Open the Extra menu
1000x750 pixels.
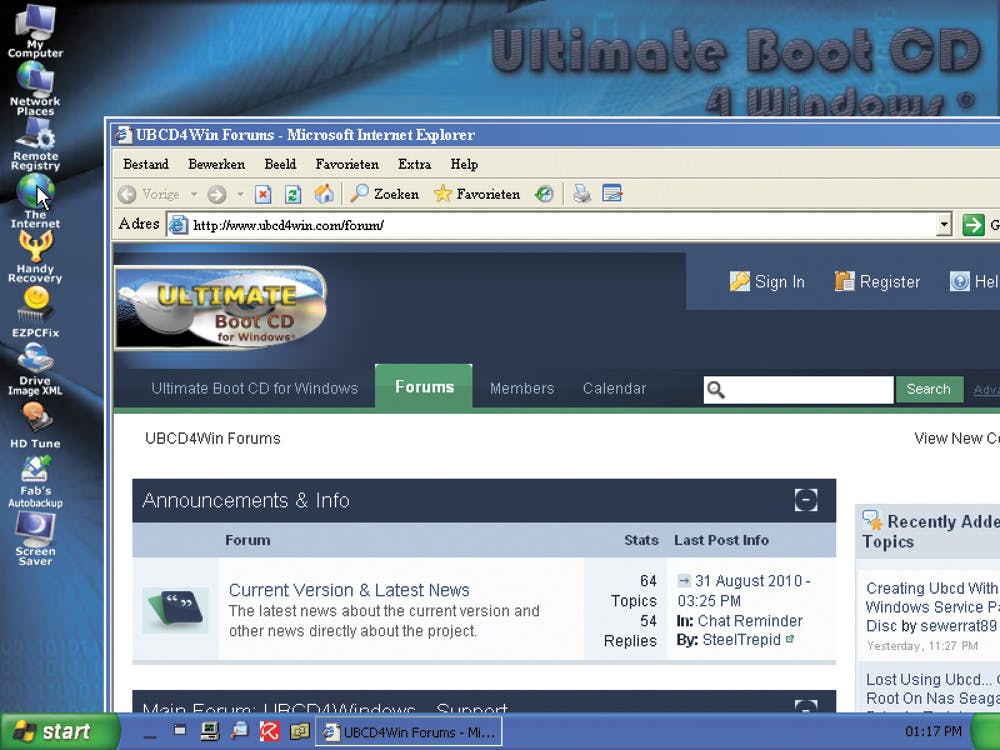tap(415, 165)
